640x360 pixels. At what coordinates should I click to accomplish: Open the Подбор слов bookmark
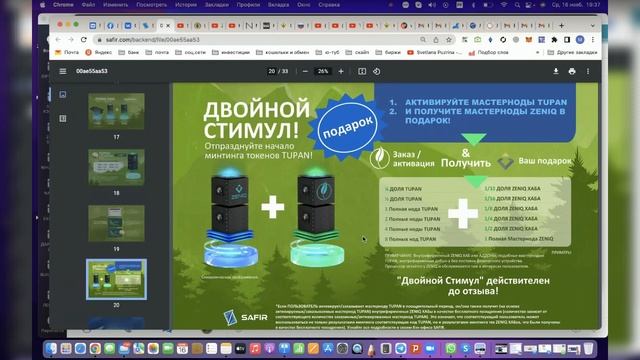(489, 52)
